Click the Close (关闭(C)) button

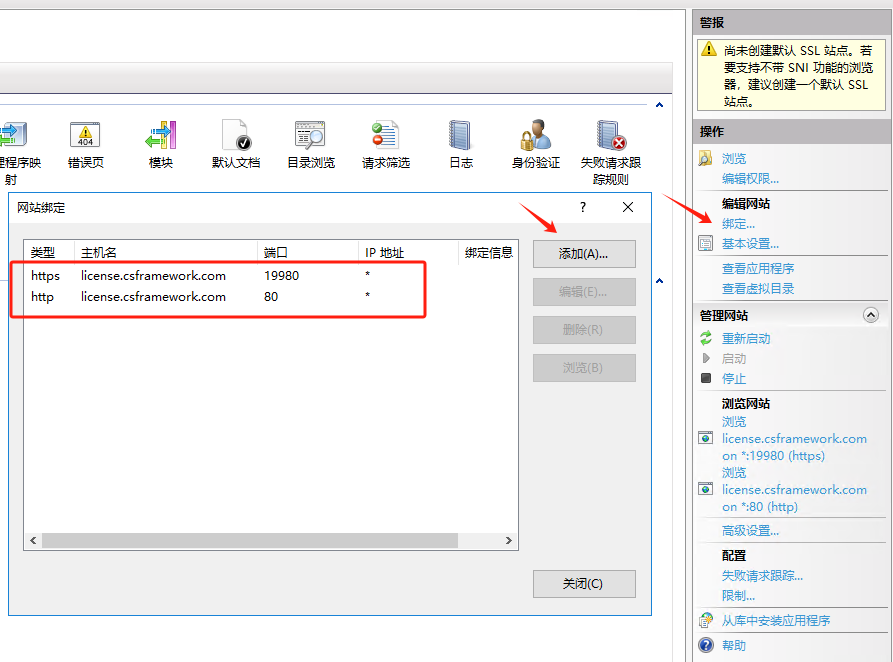584,584
